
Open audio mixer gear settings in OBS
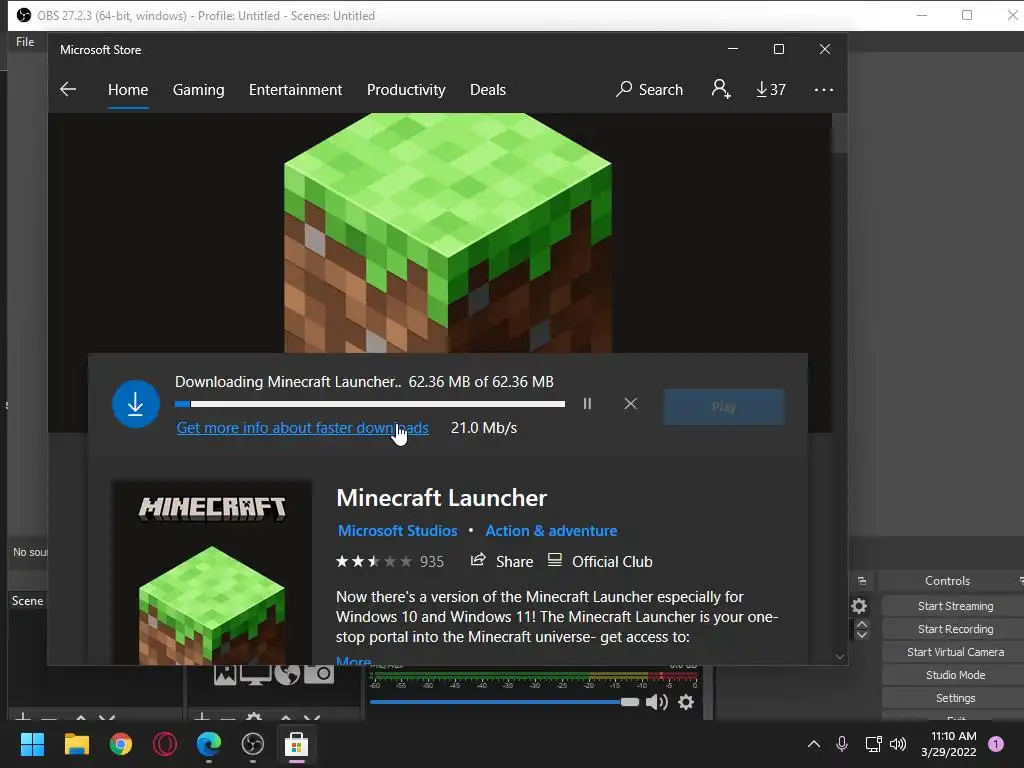[x=686, y=702]
